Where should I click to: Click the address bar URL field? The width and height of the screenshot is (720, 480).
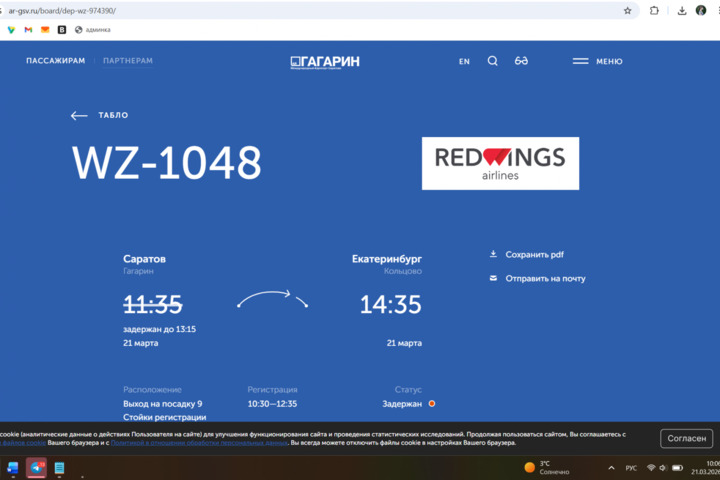300,11
